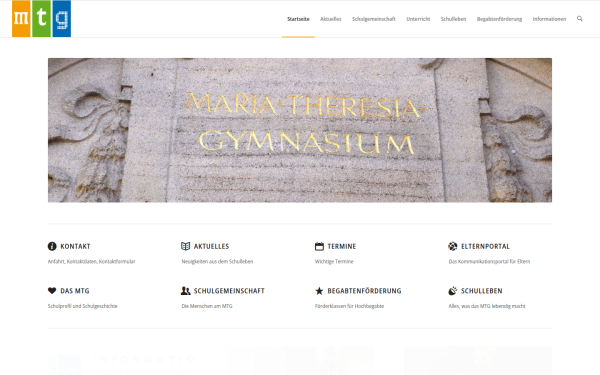Screen dimensions: 600x375
Task: Open the Informationen menu item
Action: coord(549,19)
